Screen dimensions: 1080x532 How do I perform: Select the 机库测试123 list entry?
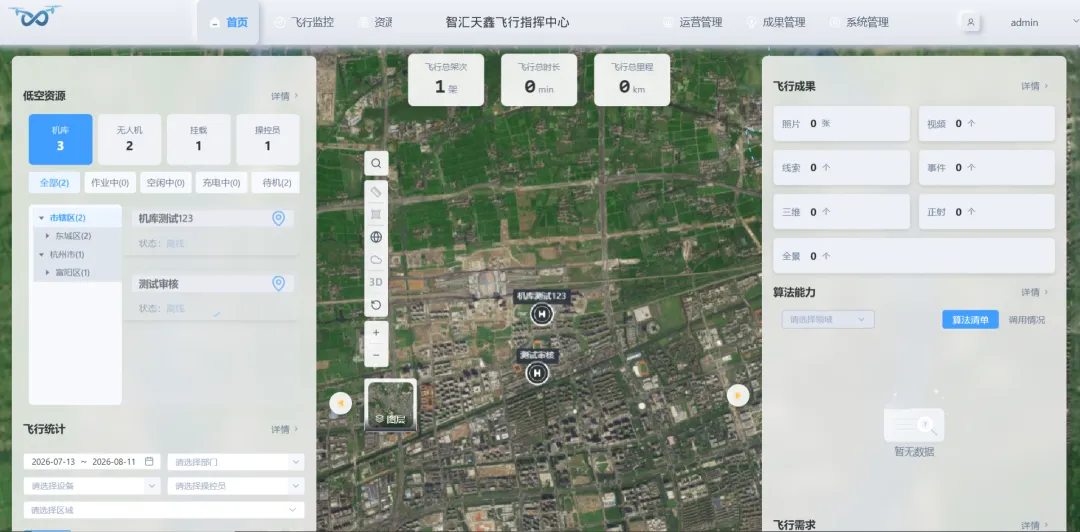211,231
